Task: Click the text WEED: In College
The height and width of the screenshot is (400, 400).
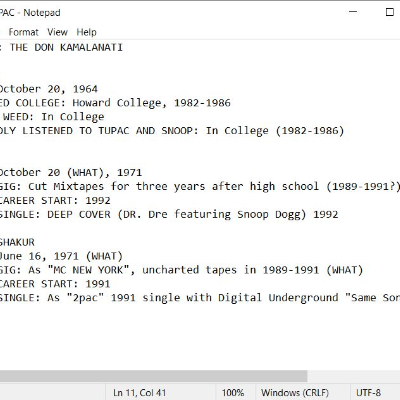Action: (53, 117)
